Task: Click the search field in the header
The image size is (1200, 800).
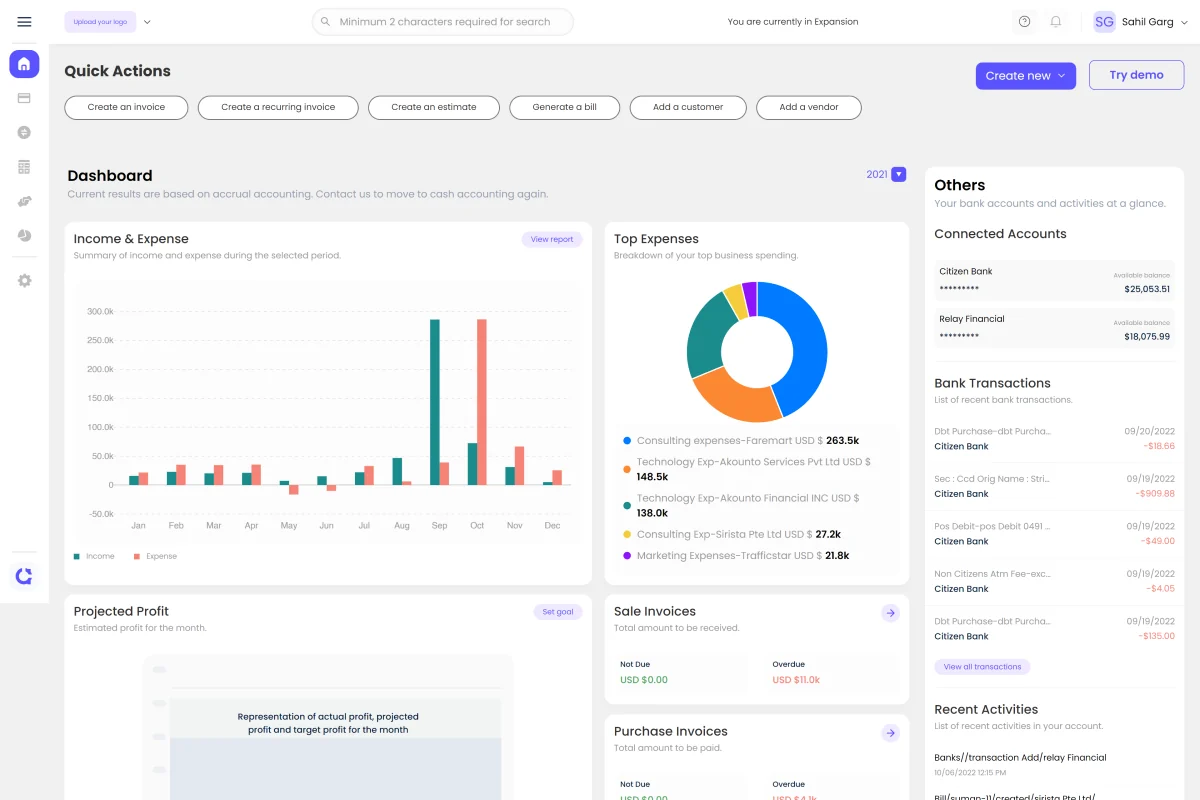Action: pyautogui.click(x=442, y=21)
